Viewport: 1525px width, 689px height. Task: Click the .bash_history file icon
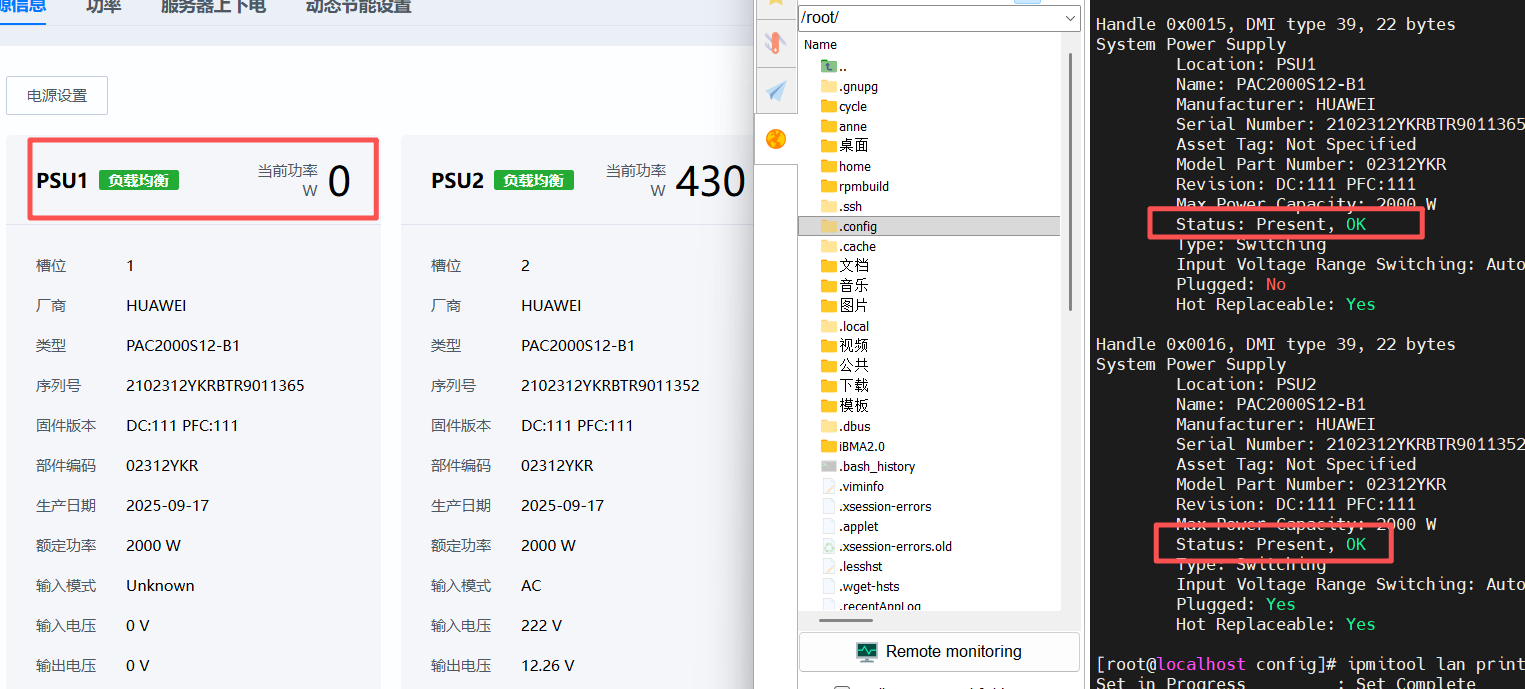(x=828, y=466)
